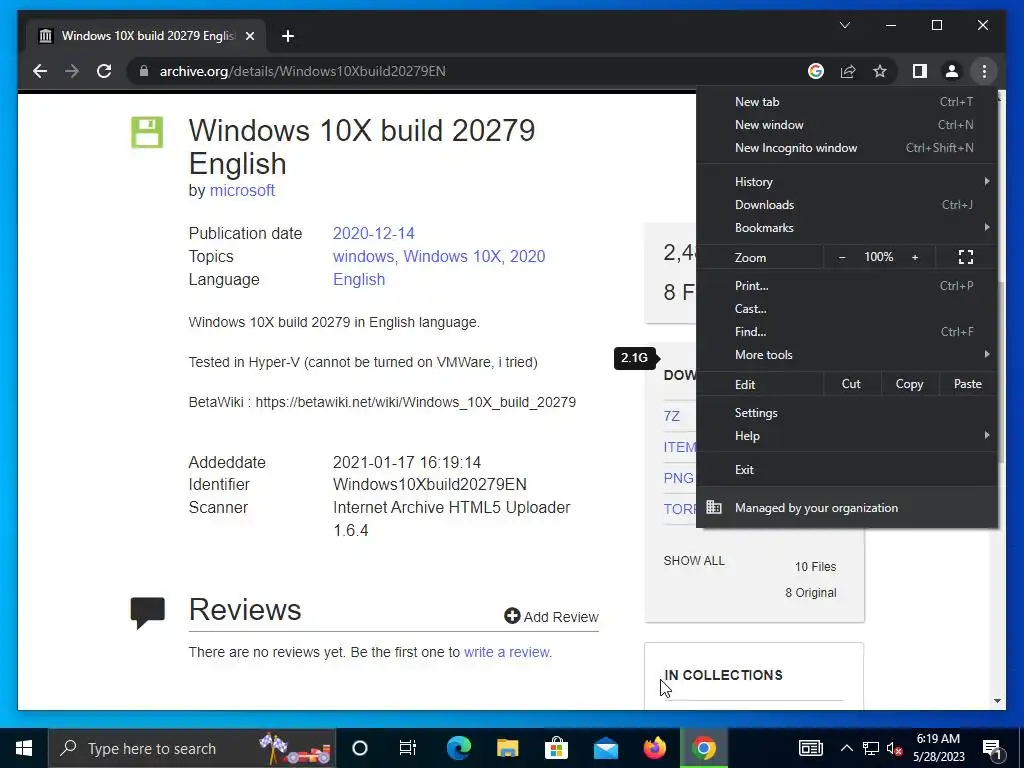Screen dimensions: 1024x768
Task: Click the Chrome three-dot menu button
Action: click(x=984, y=71)
